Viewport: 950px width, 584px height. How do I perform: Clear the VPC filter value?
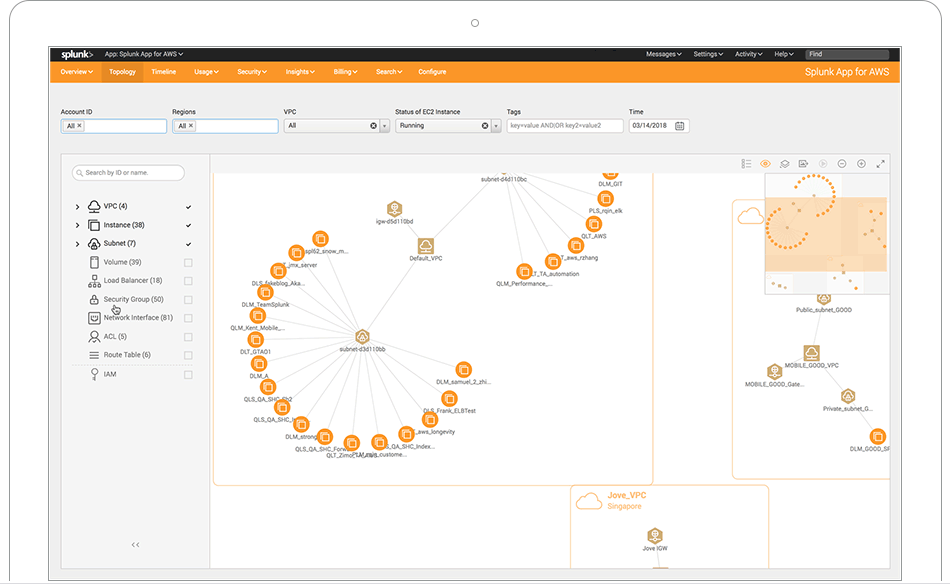373,126
